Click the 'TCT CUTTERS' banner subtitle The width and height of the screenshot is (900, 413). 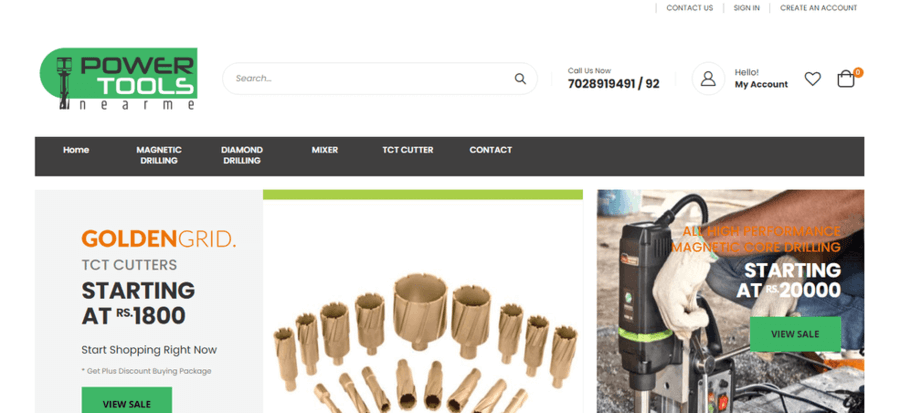tap(129, 265)
